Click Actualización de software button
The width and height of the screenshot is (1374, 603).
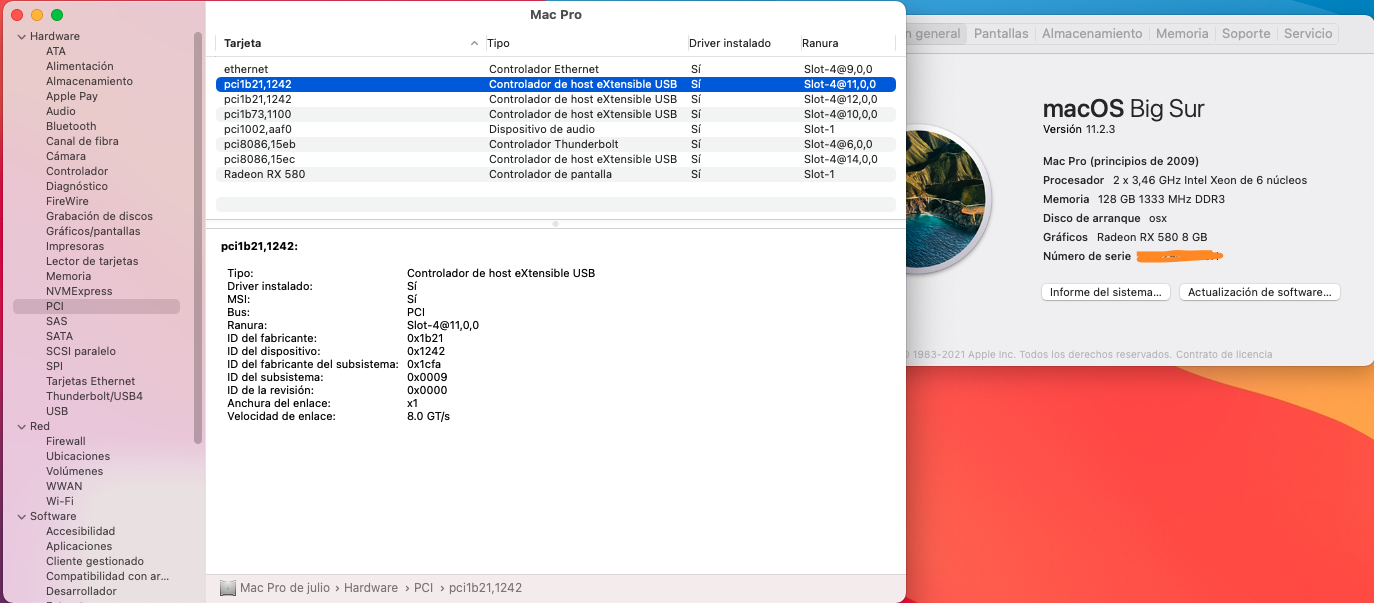coord(1260,292)
